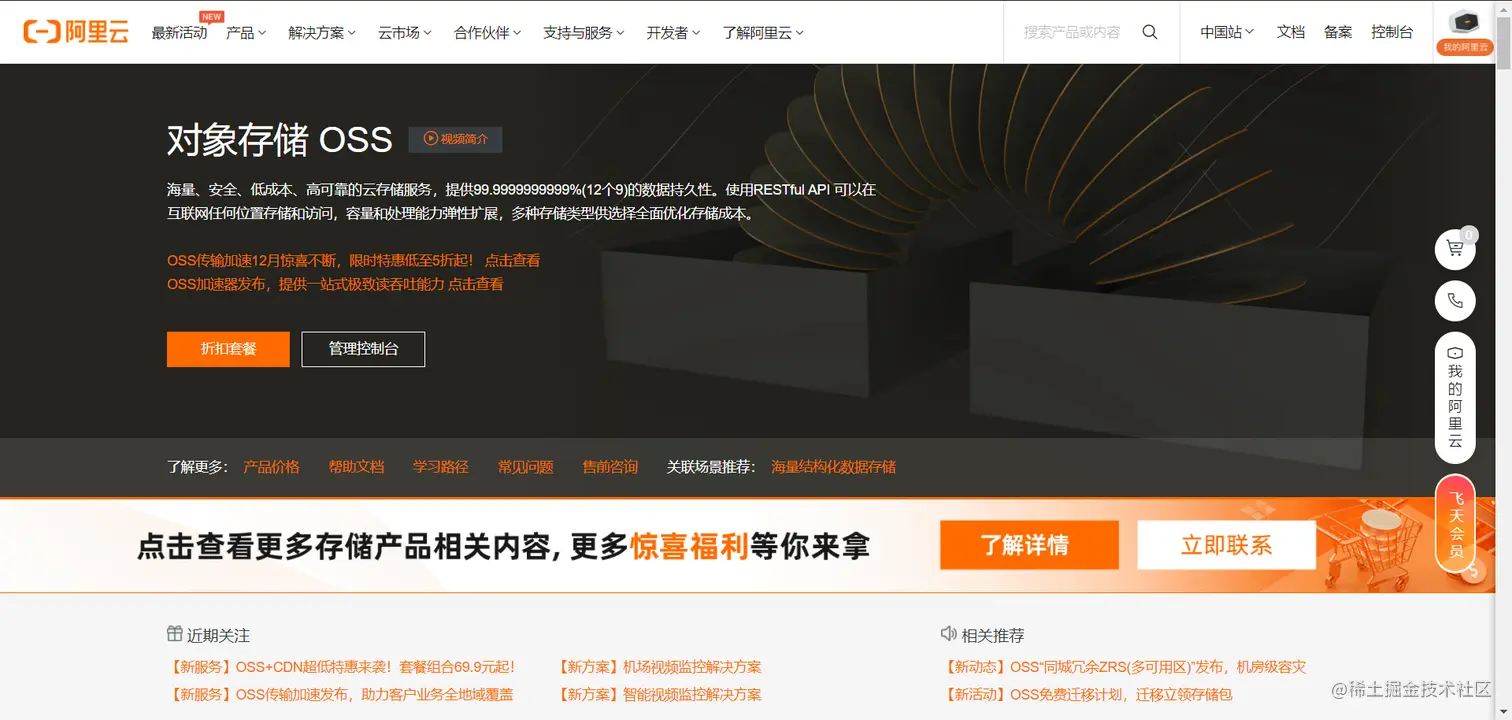The height and width of the screenshot is (720, 1512).
Task: Expand the 开发者 dropdown menu
Action: tap(674, 32)
